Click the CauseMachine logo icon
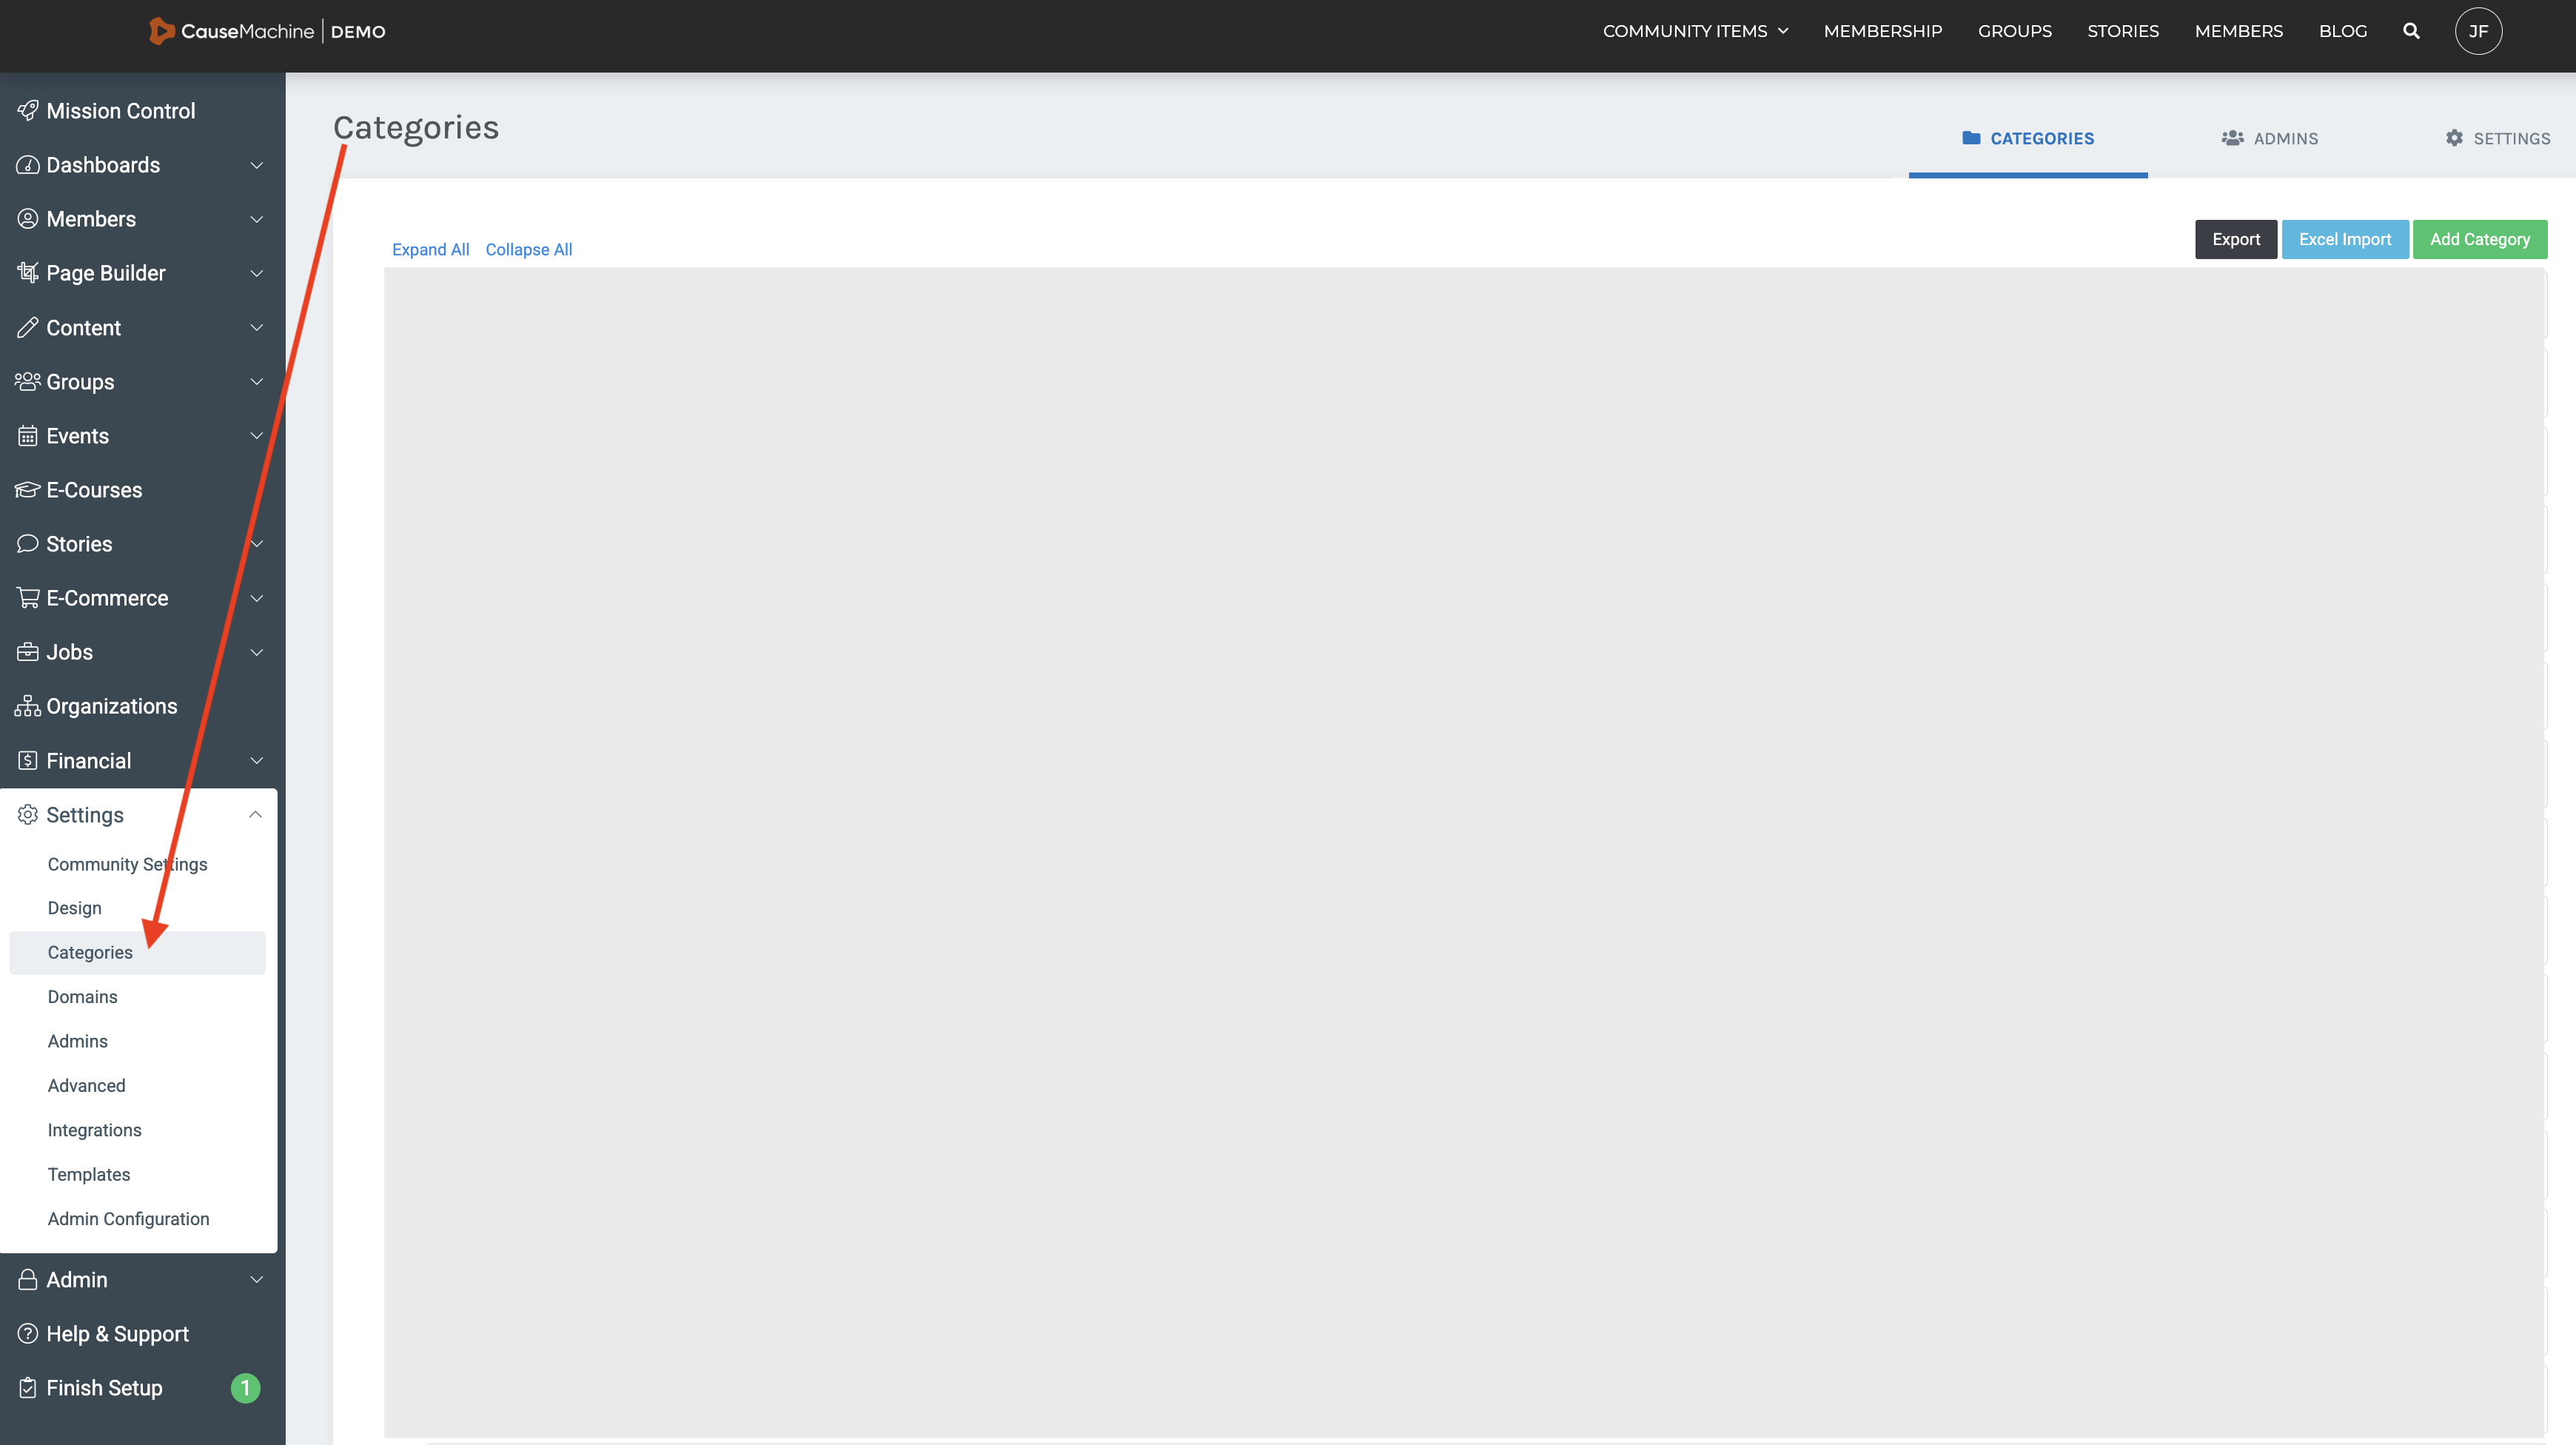This screenshot has width=2576, height=1445. point(161,31)
